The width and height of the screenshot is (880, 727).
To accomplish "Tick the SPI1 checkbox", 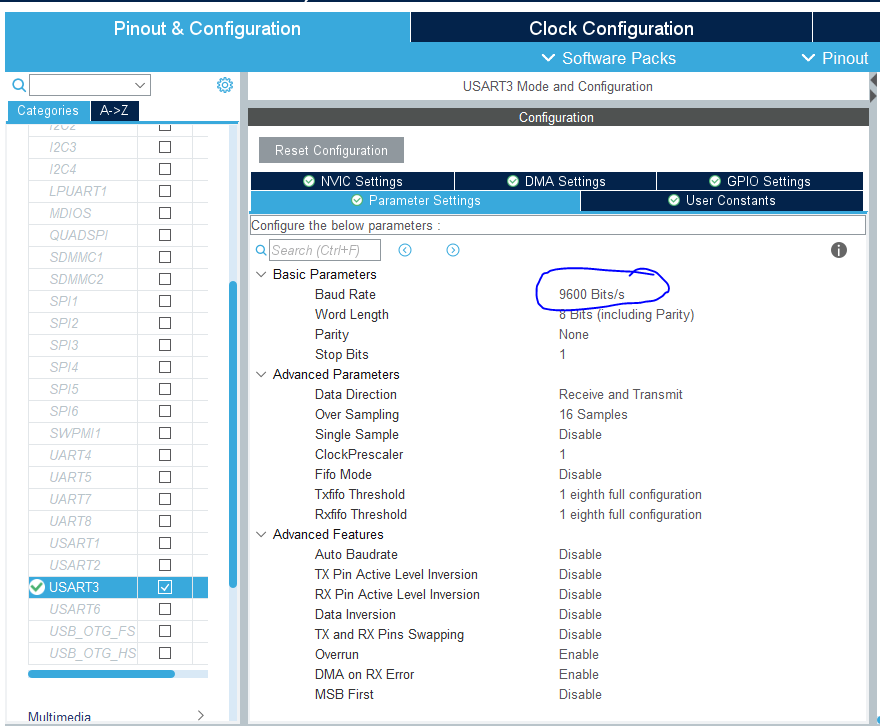I will tap(164, 301).
